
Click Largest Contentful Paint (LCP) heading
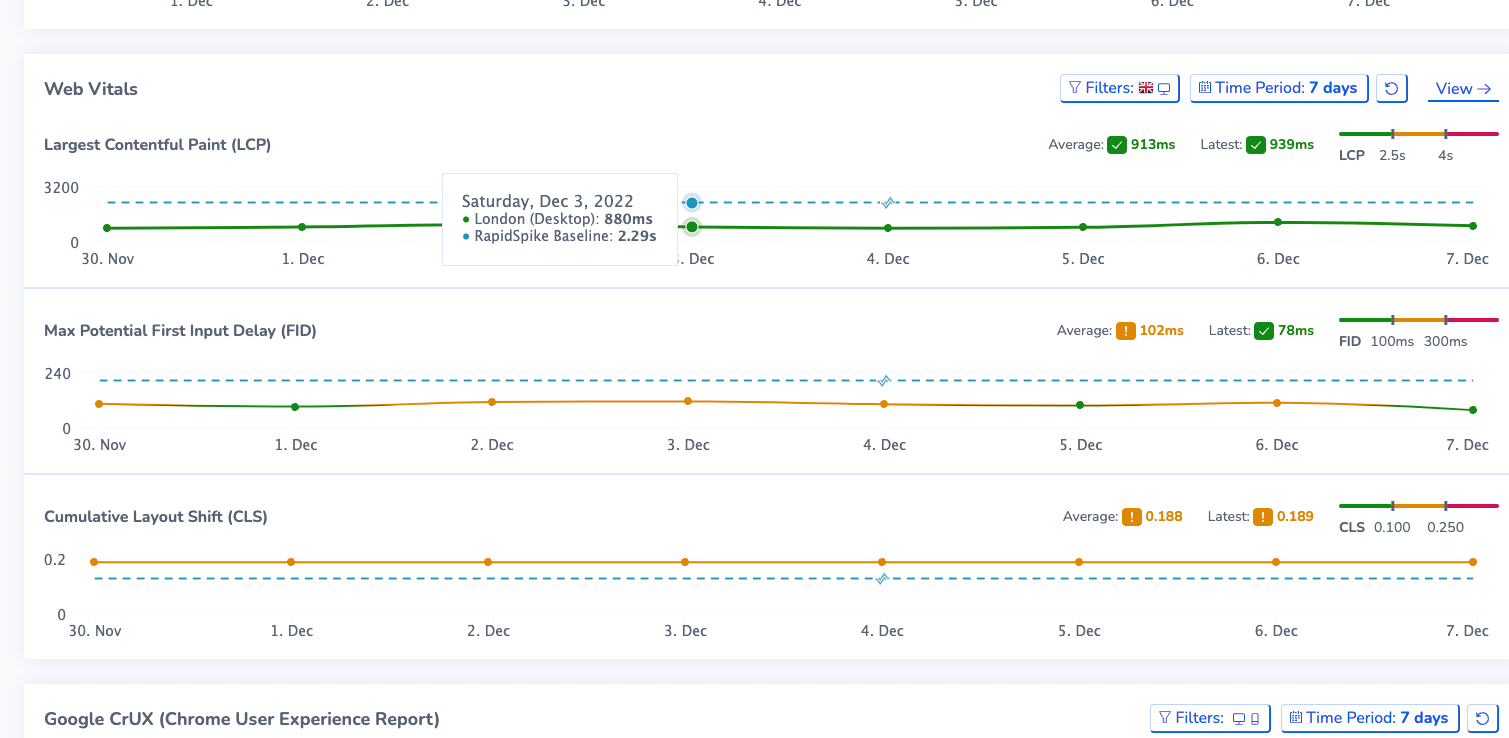click(x=158, y=145)
